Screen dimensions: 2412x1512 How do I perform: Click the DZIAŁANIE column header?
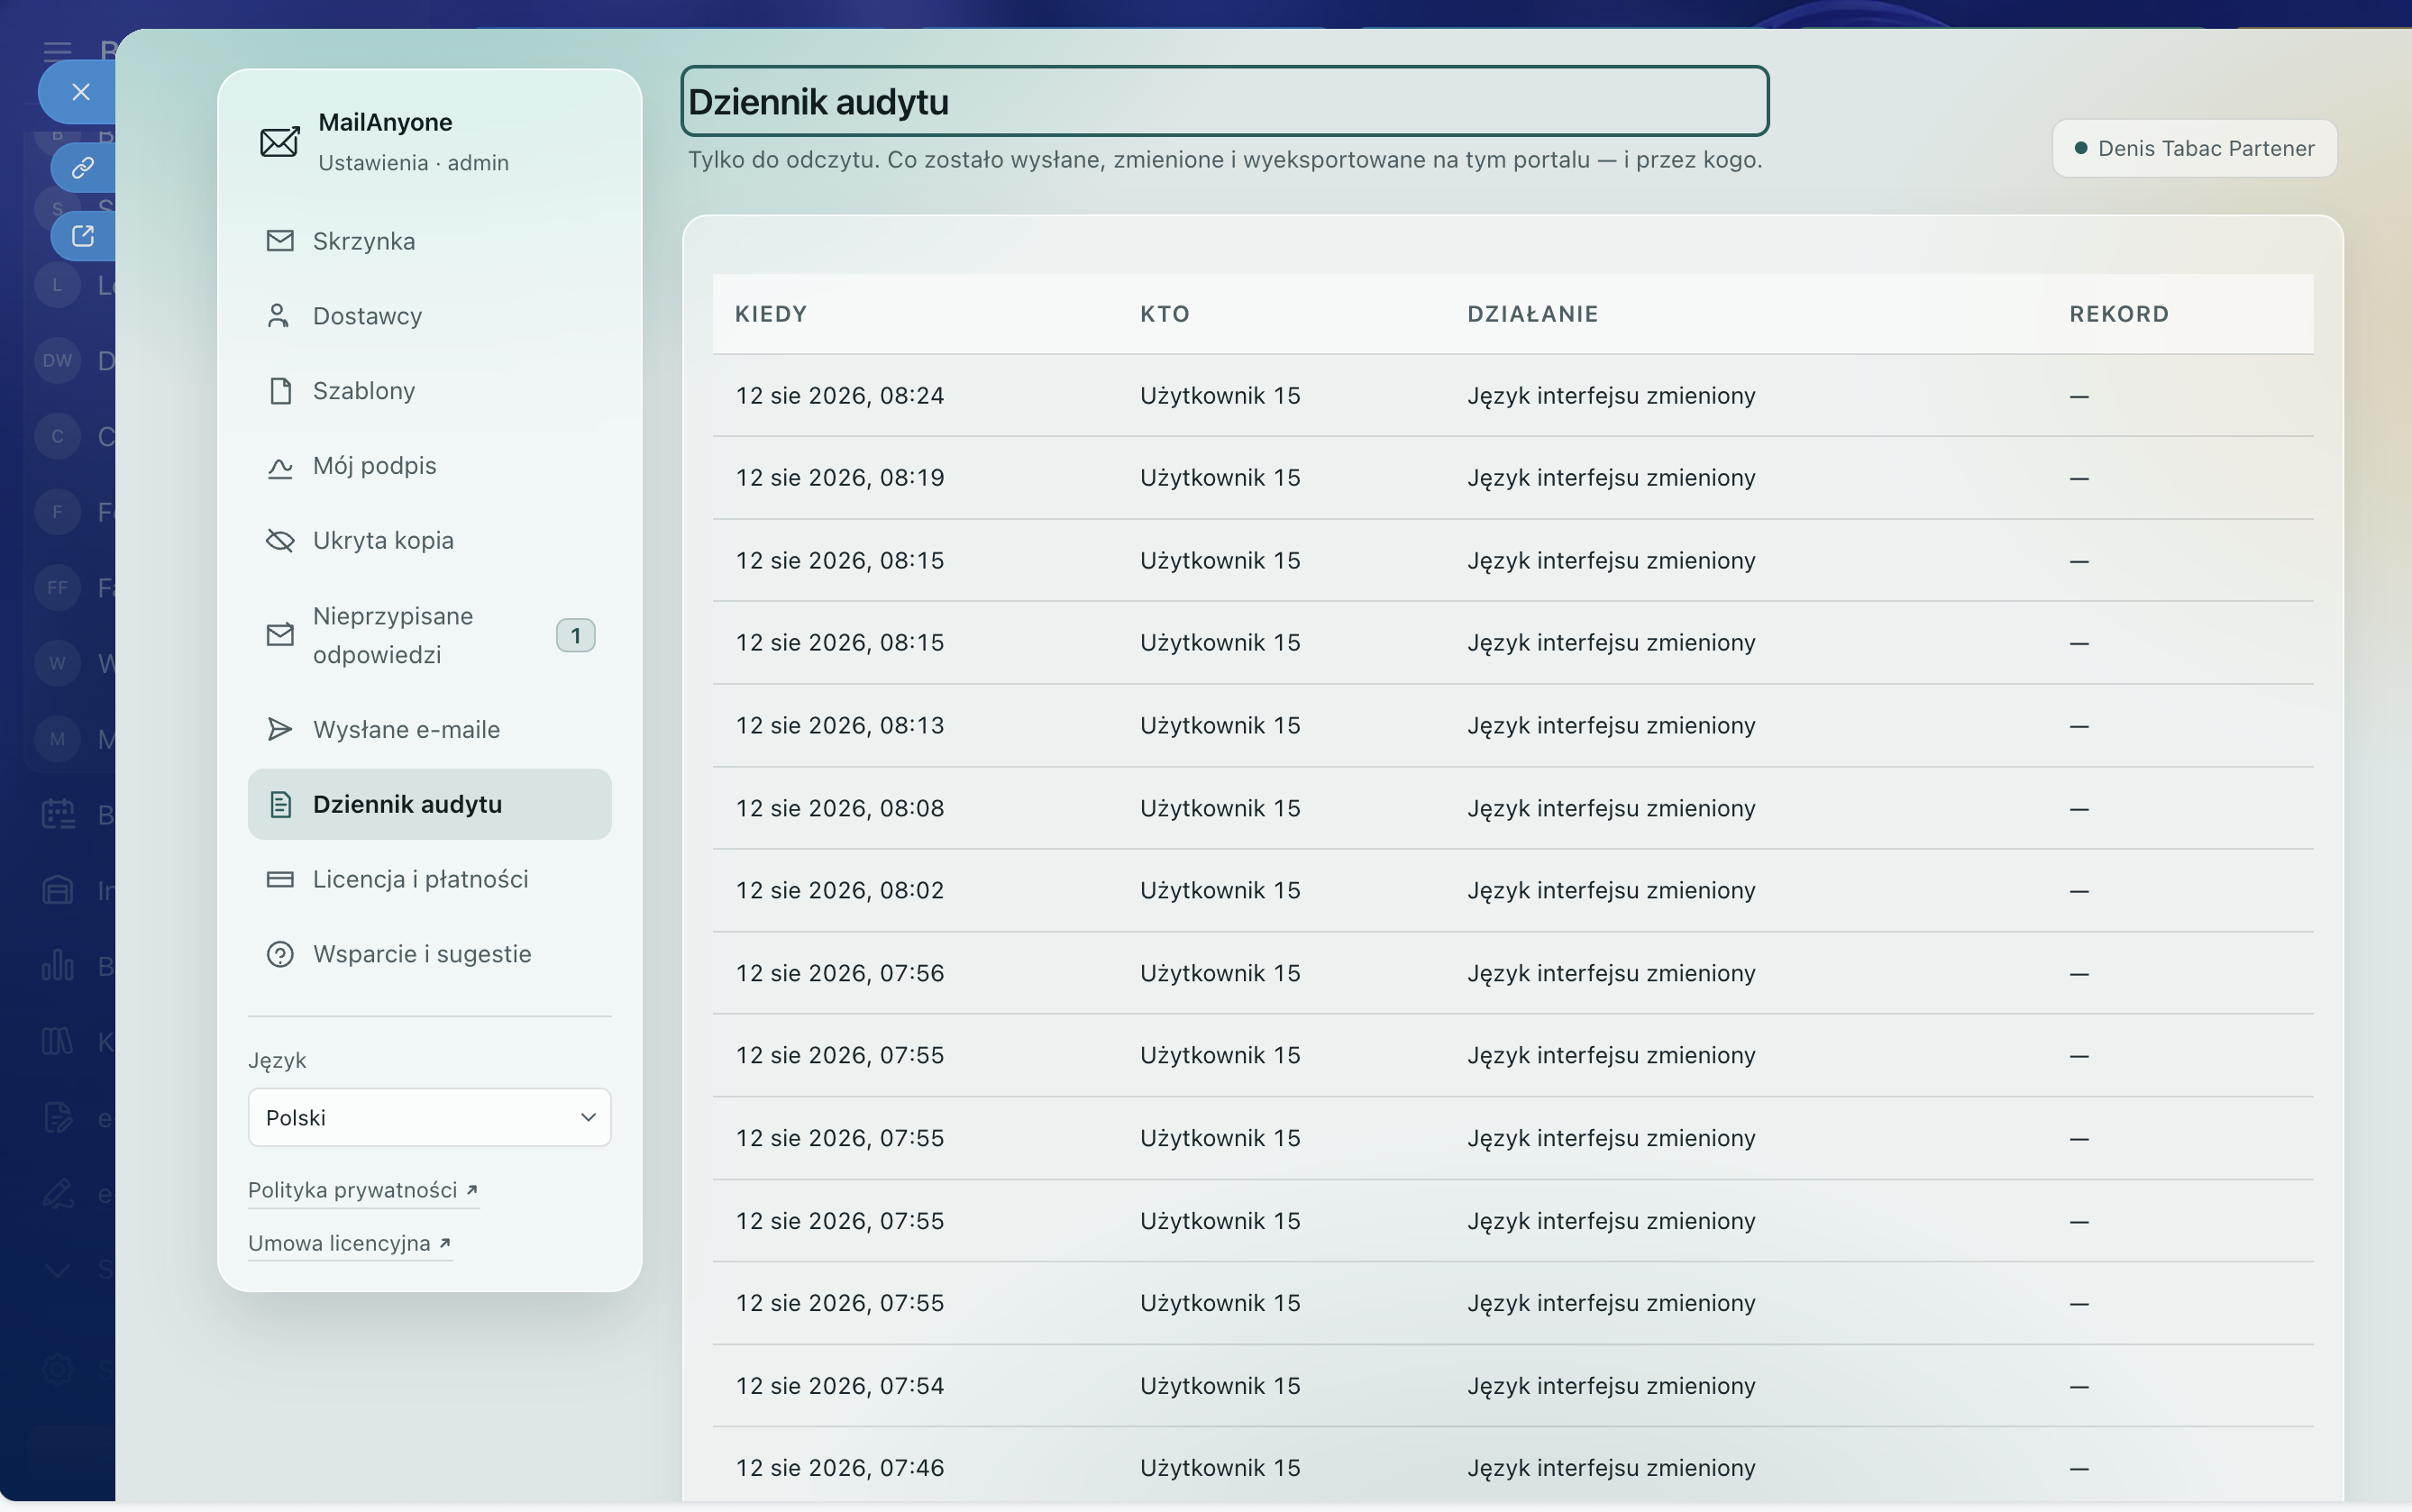1533,314
